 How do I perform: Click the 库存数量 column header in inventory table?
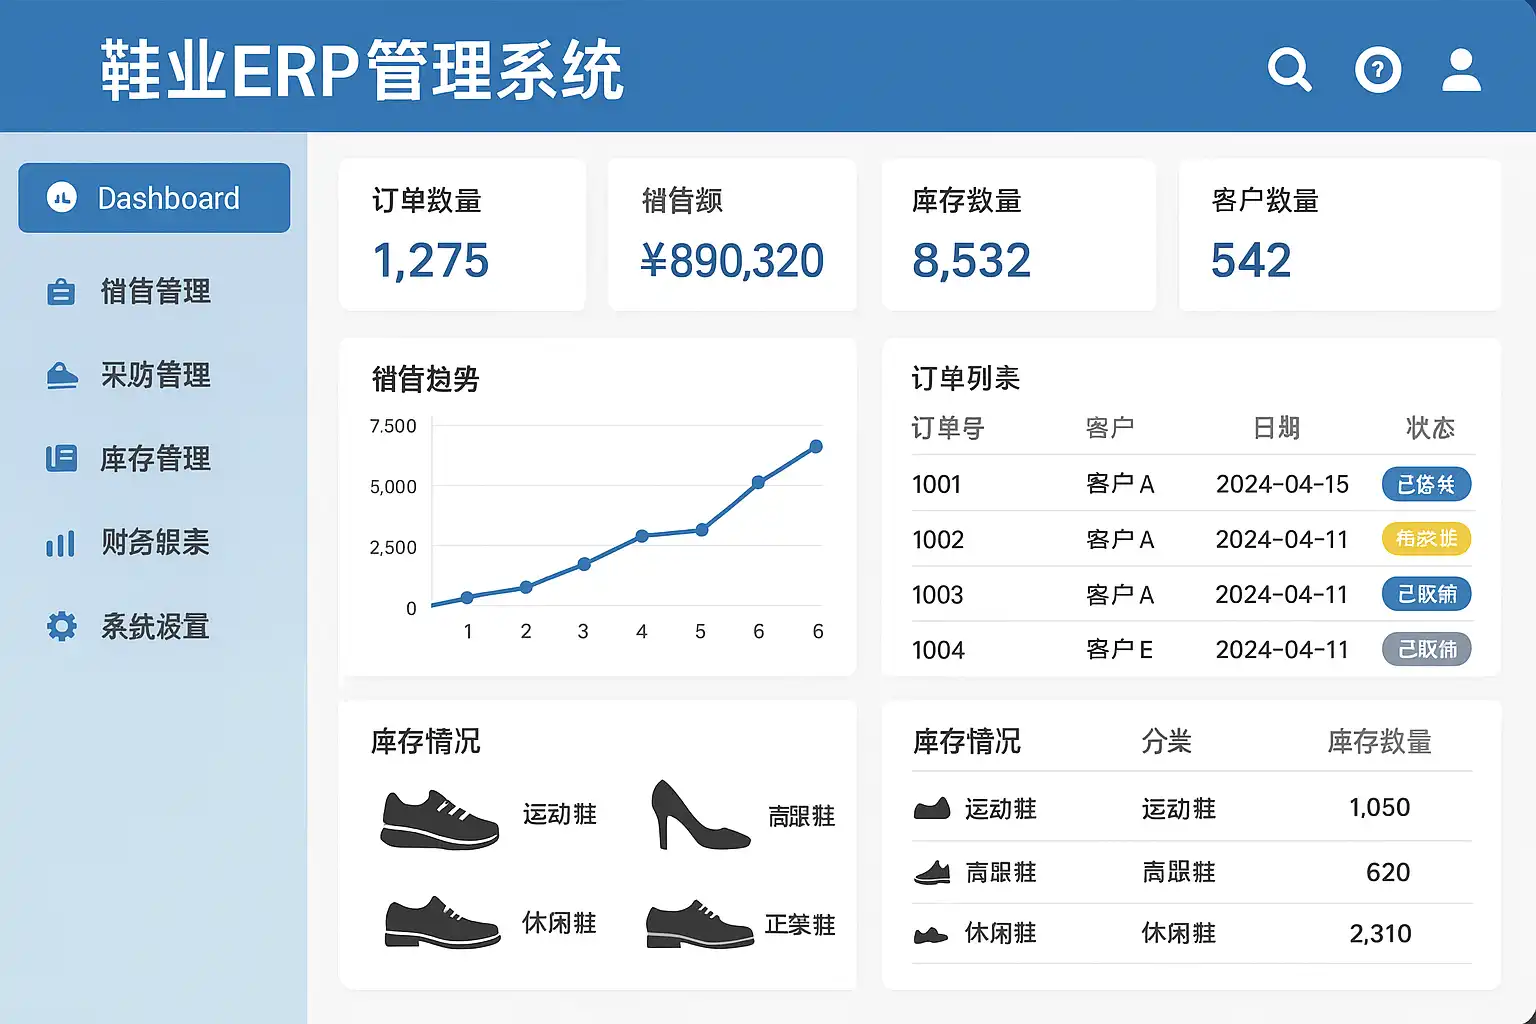click(1380, 742)
